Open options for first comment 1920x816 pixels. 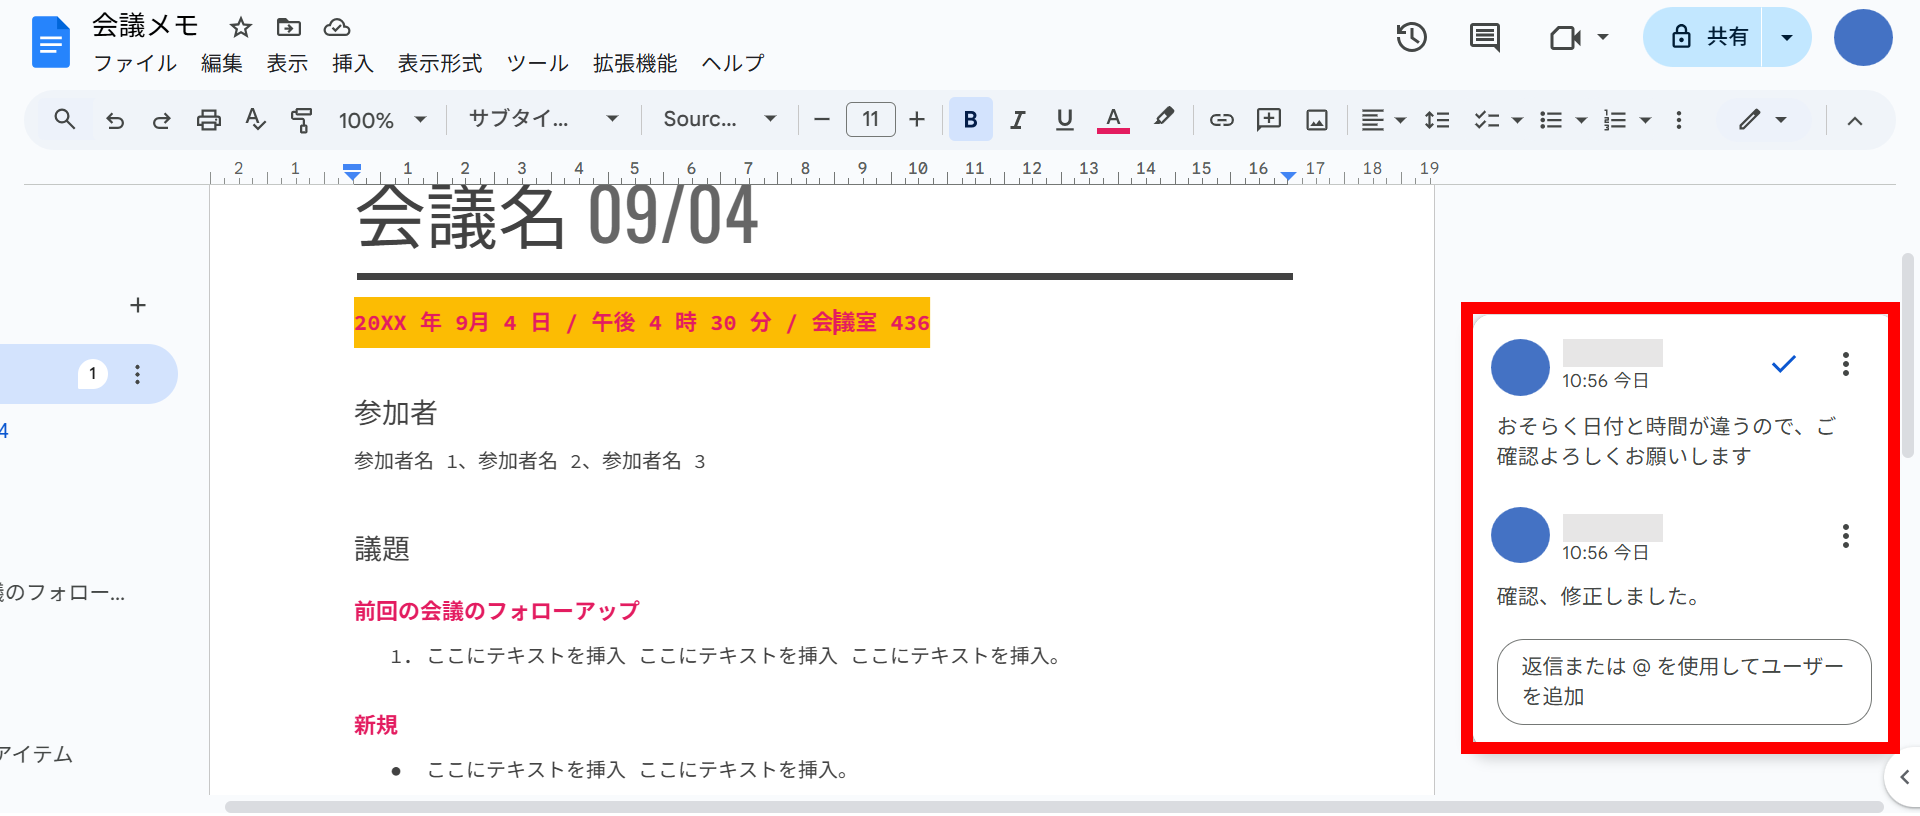click(x=1846, y=364)
